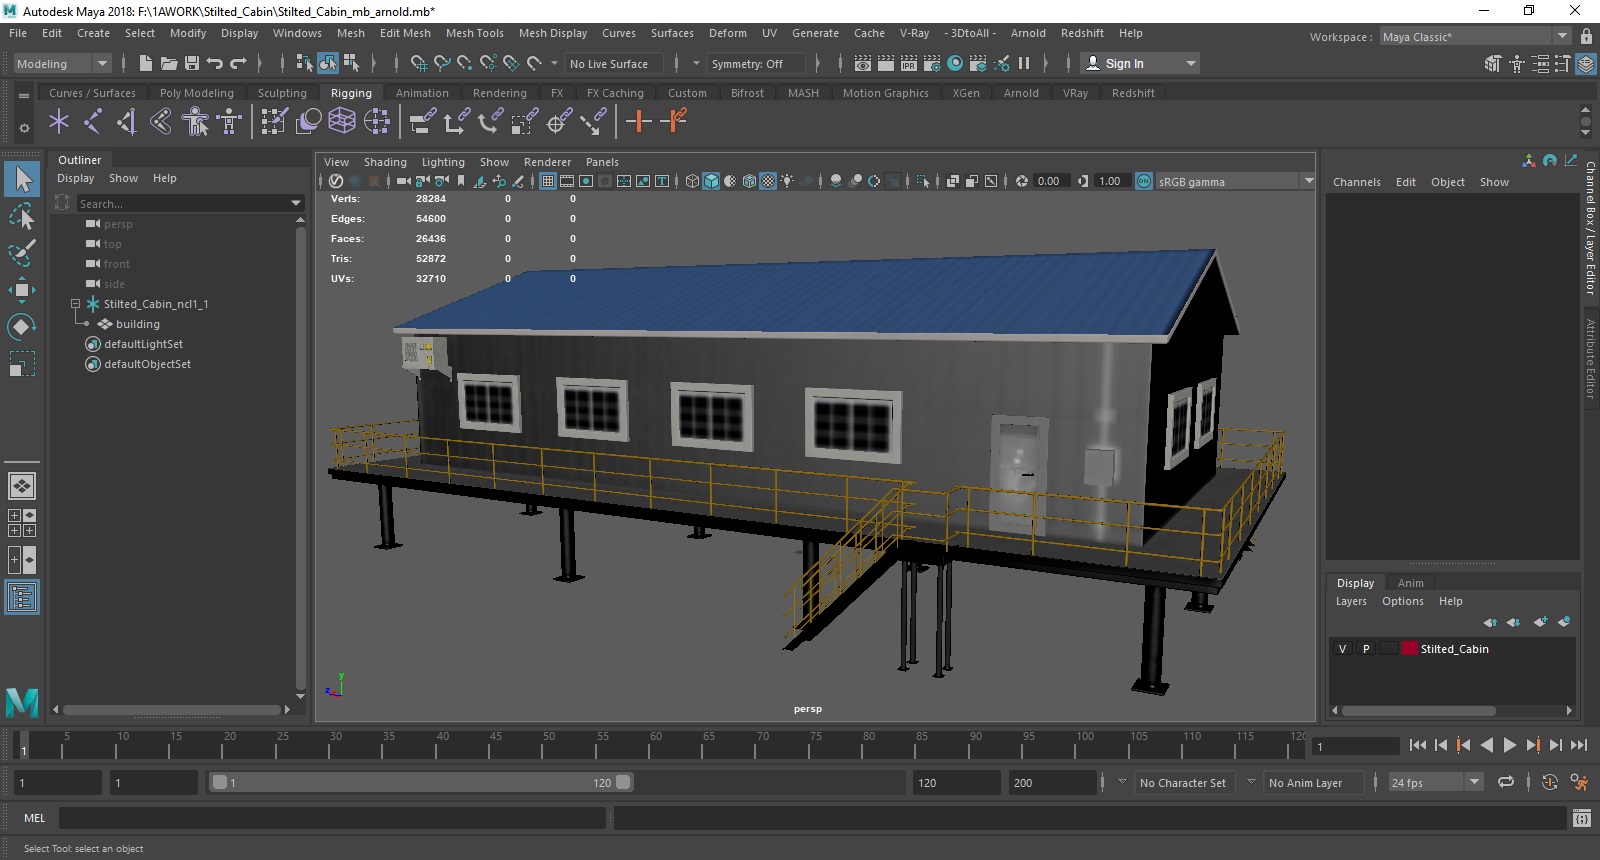This screenshot has width=1600, height=860.
Task: Click the Set Key plus shelf icon
Action: pos(638,122)
